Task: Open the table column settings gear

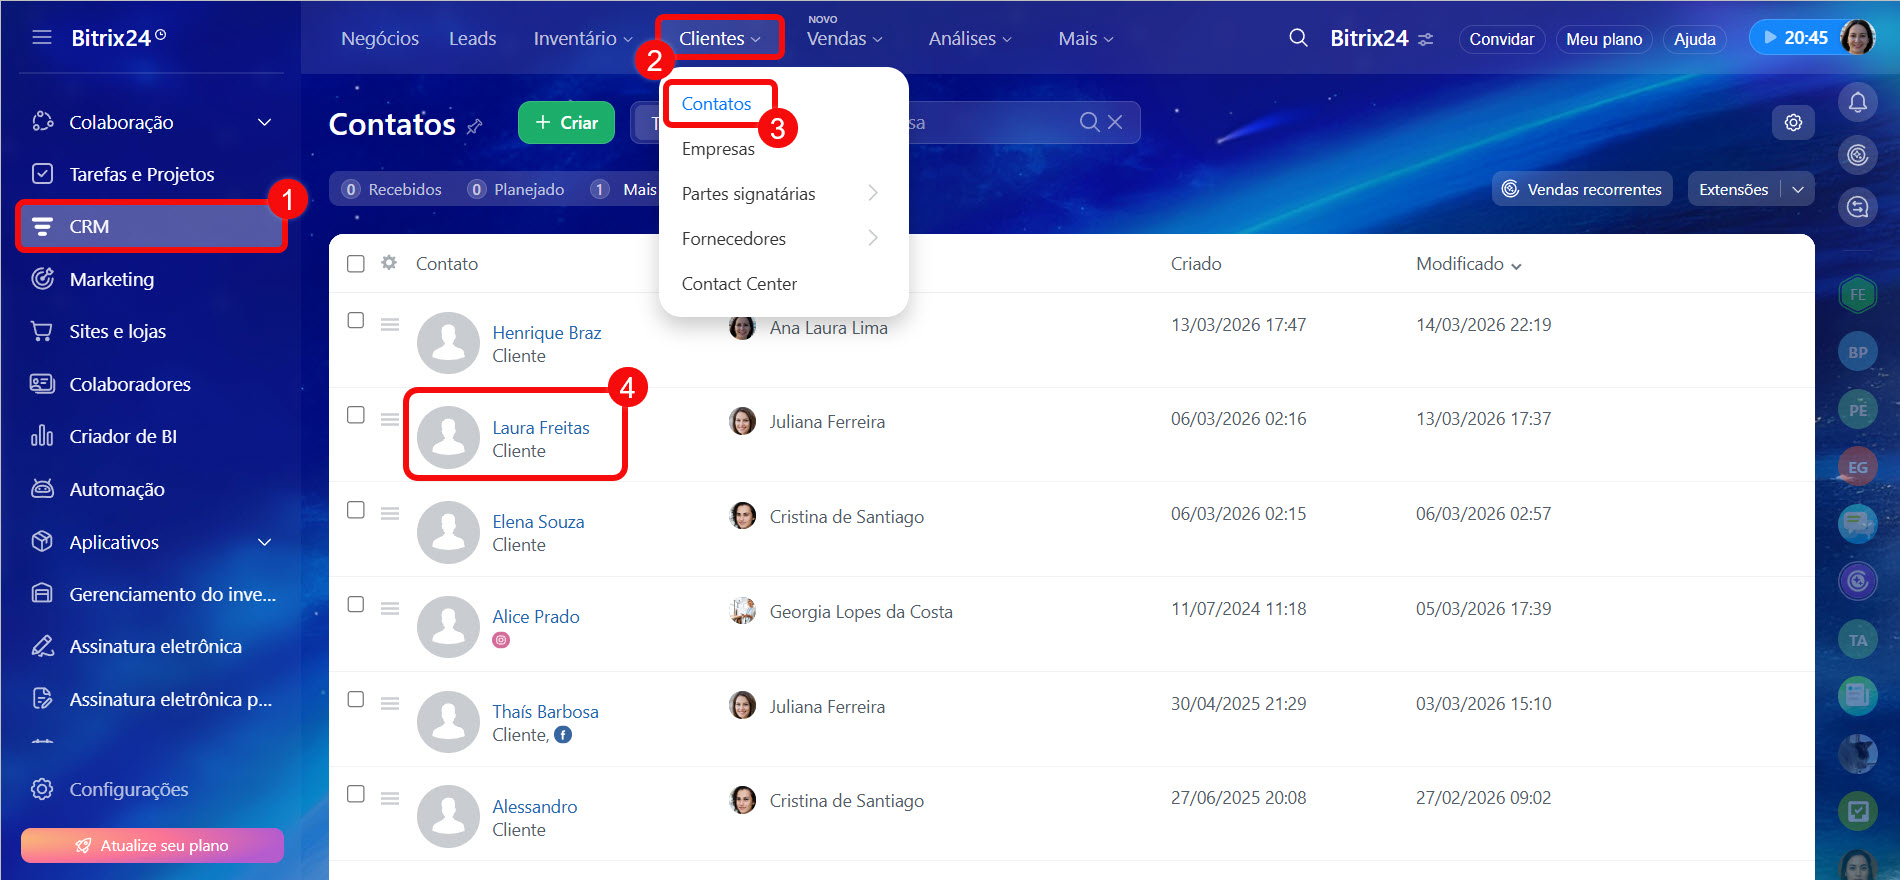Action: point(389,263)
